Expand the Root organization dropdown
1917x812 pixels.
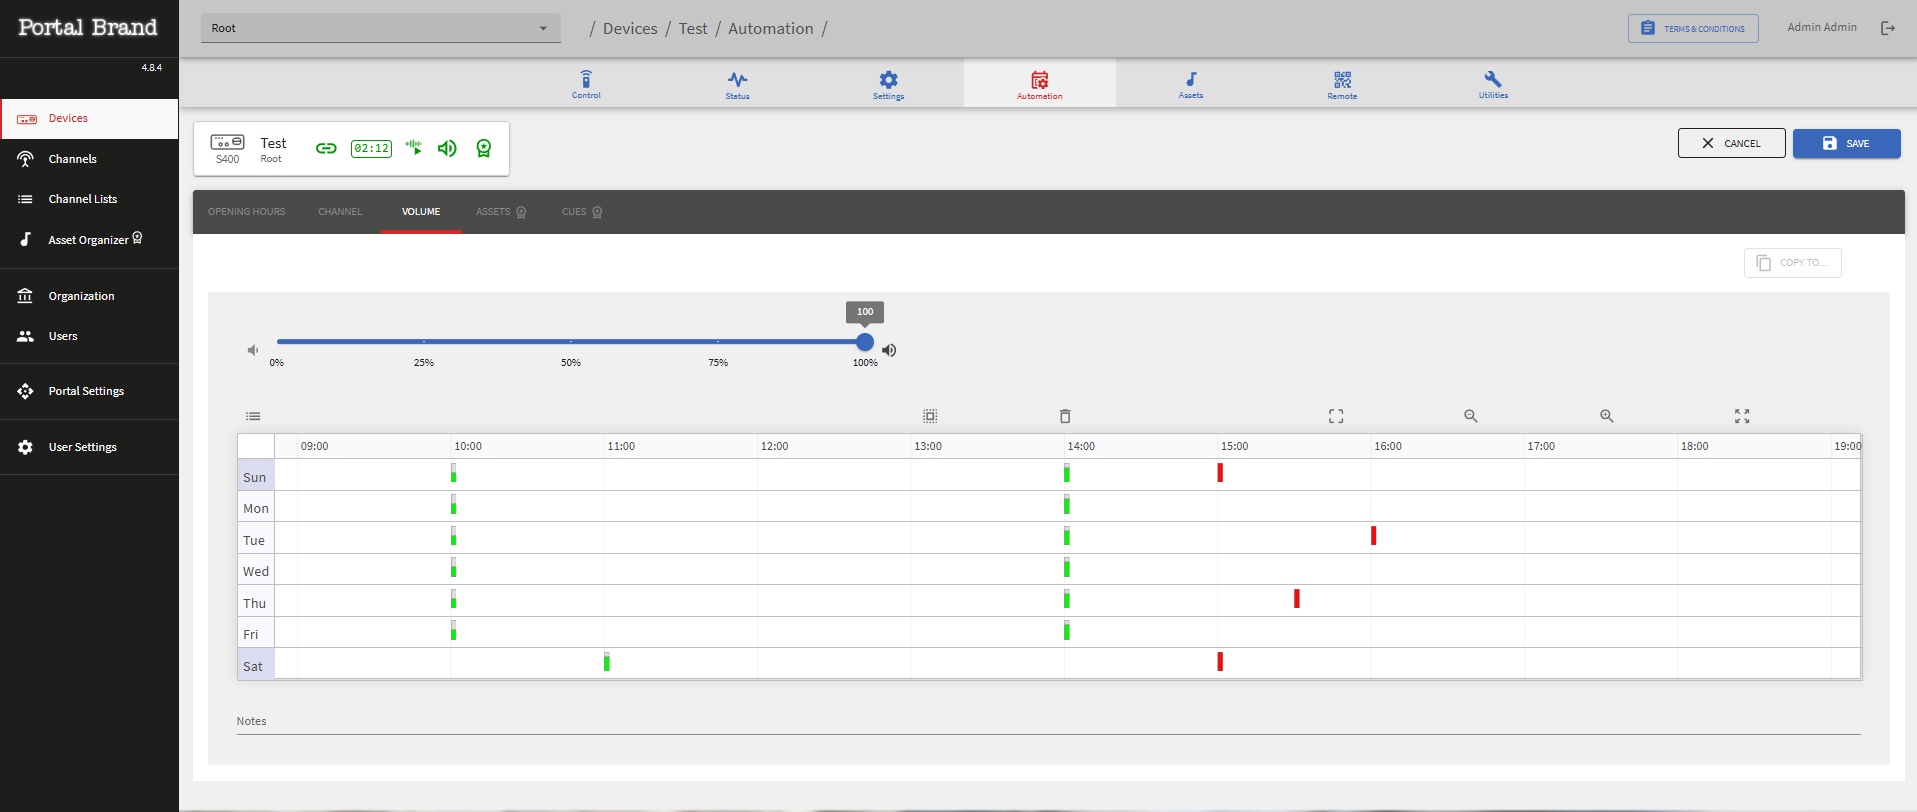pyautogui.click(x=381, y=28)
